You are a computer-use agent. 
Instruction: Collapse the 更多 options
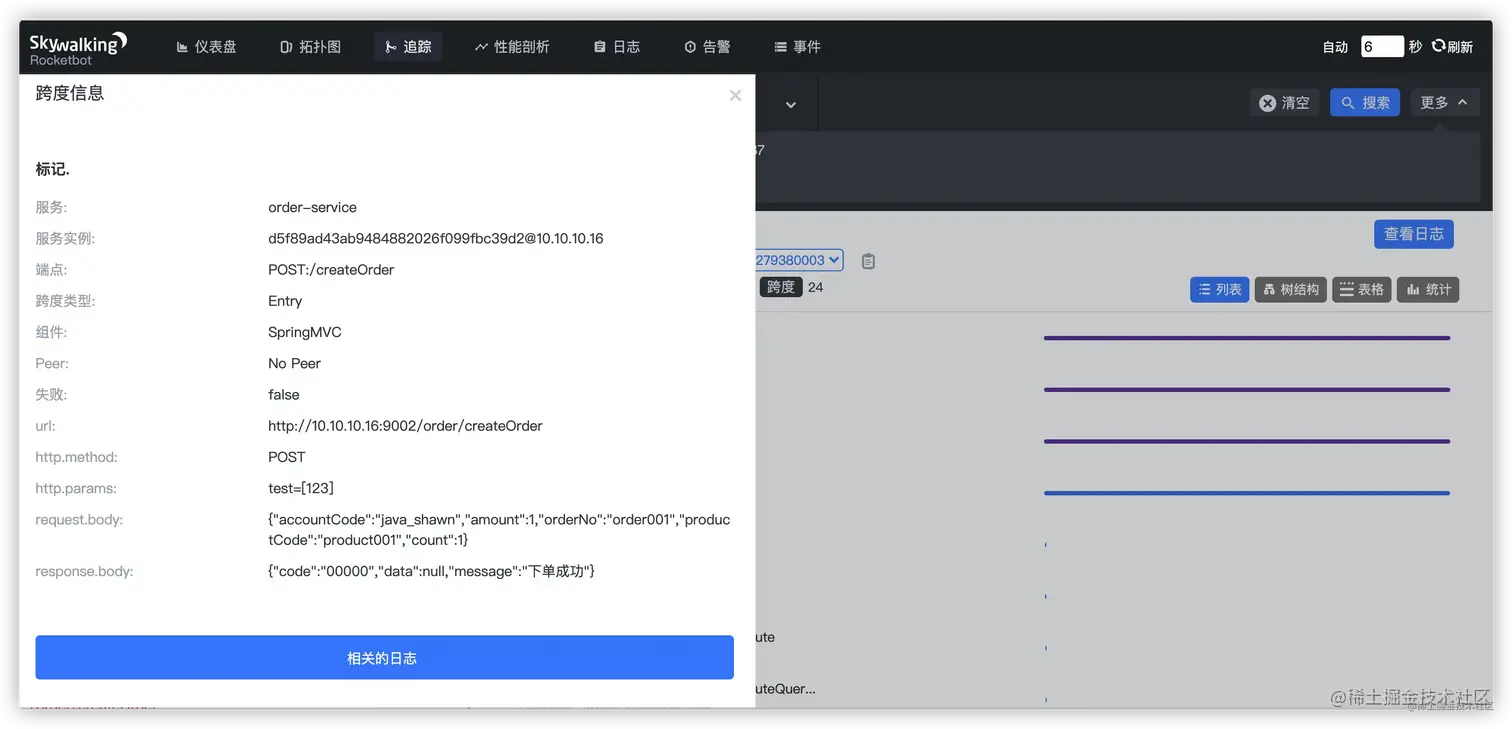(1444, 103)
